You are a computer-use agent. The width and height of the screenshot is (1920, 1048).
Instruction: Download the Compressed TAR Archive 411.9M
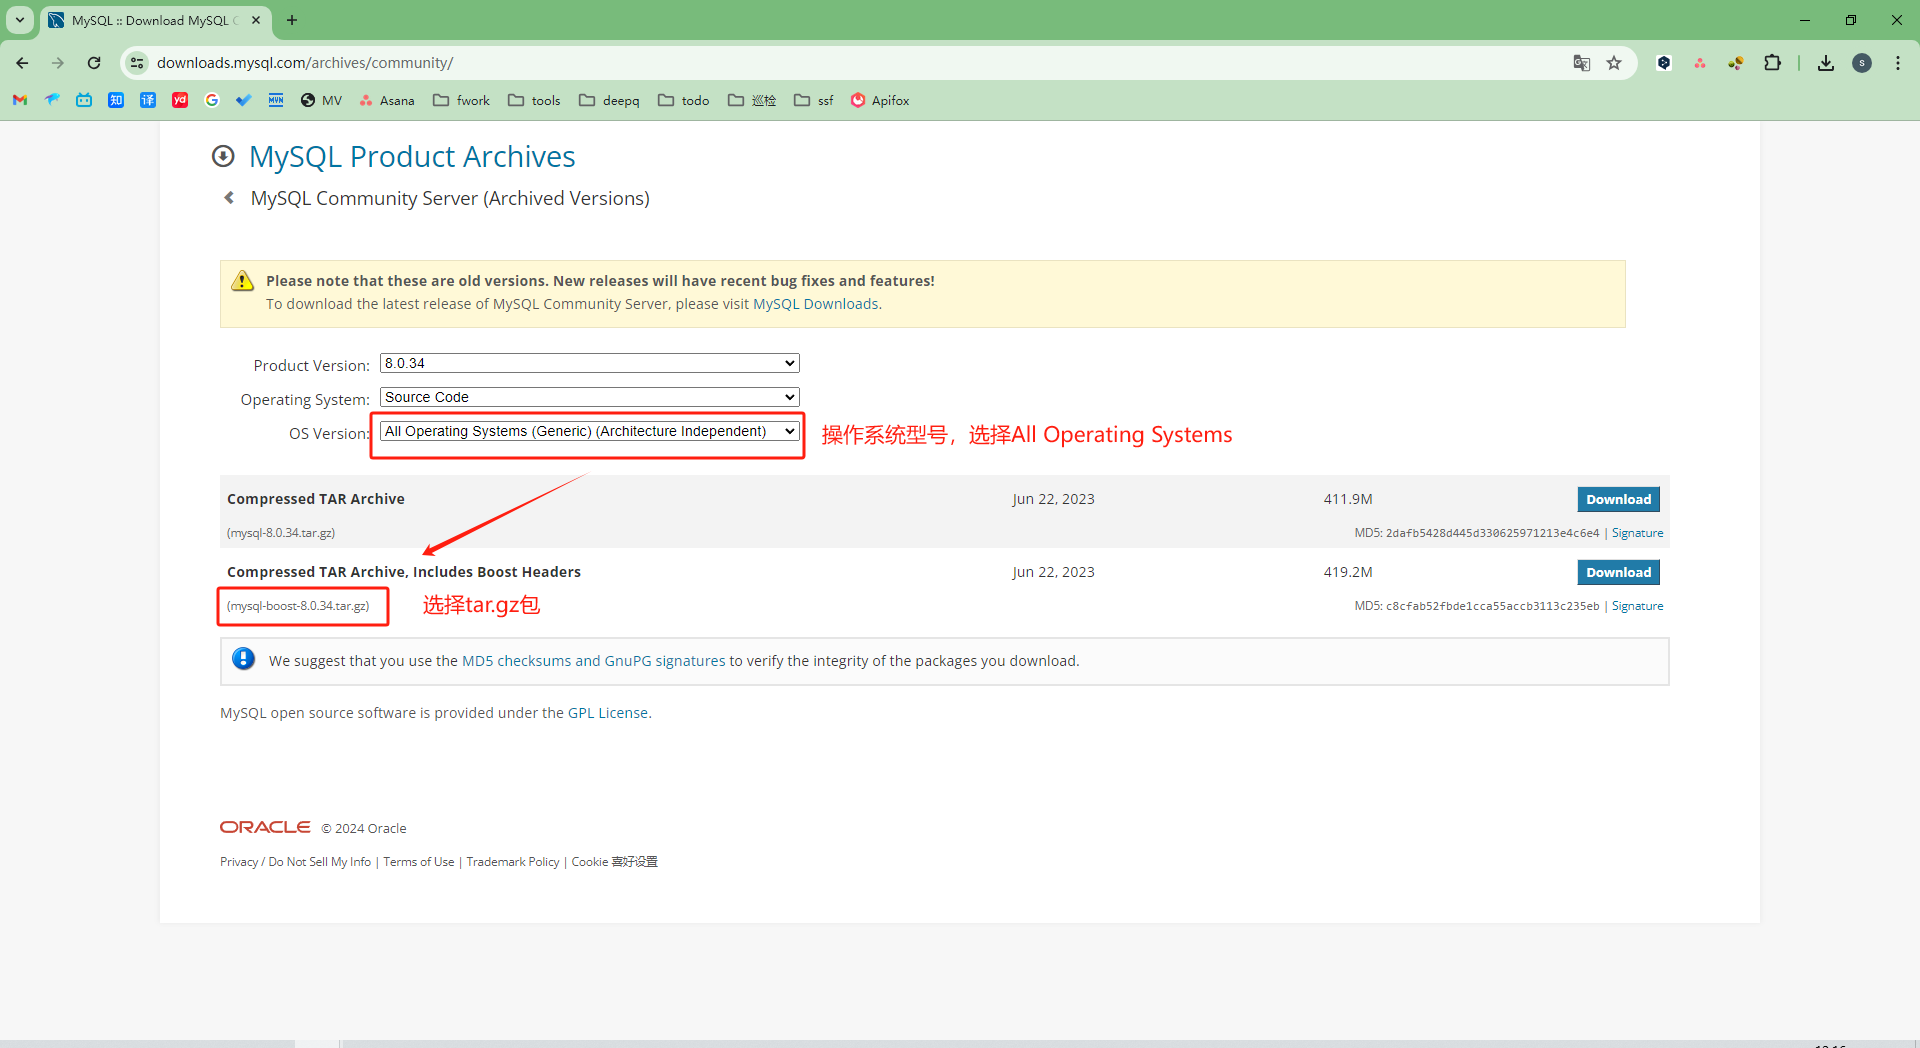pyautogui.click(x=1618, y=499)
